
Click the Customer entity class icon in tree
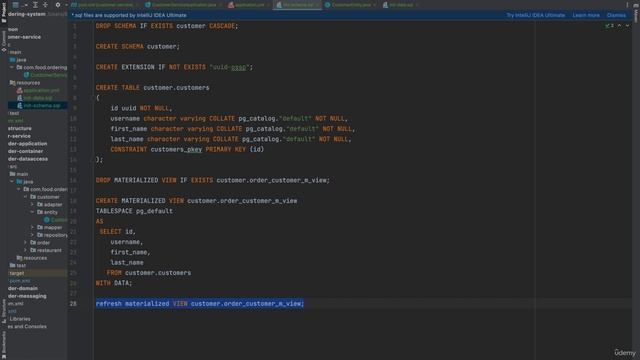pos(47,220)
